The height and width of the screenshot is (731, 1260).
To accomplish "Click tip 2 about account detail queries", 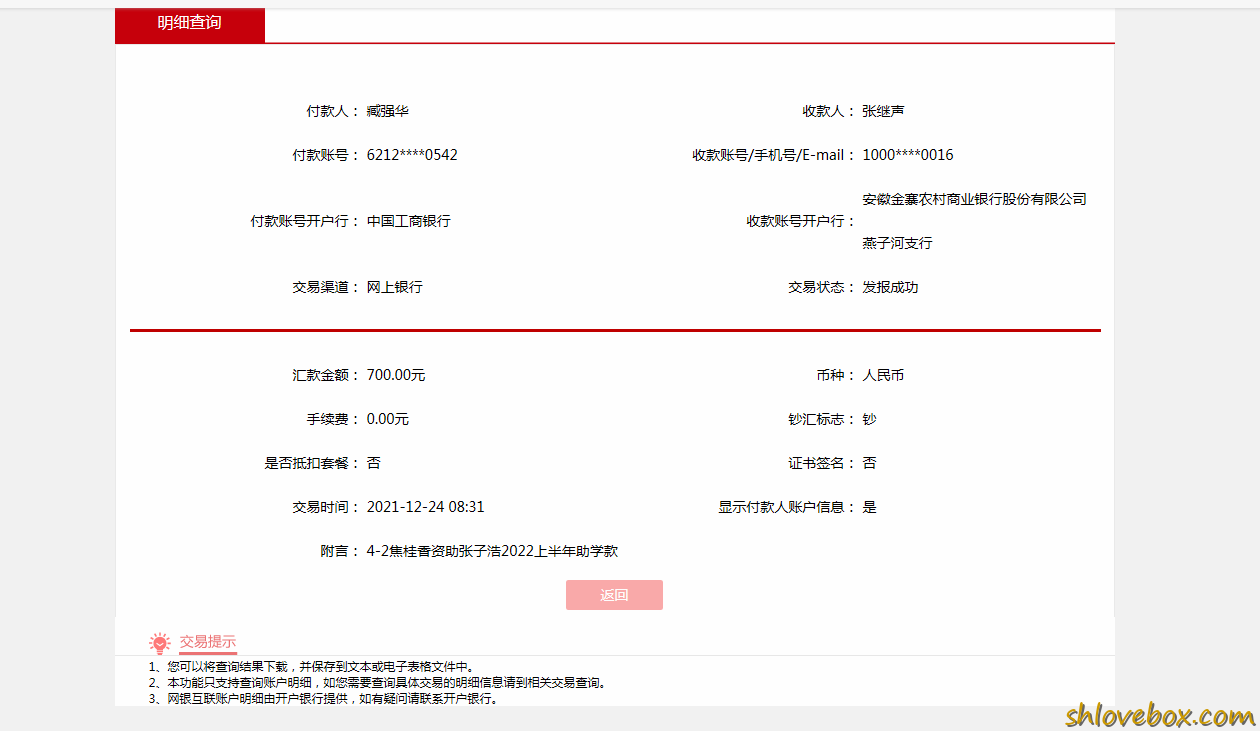I will click(378, 683).
